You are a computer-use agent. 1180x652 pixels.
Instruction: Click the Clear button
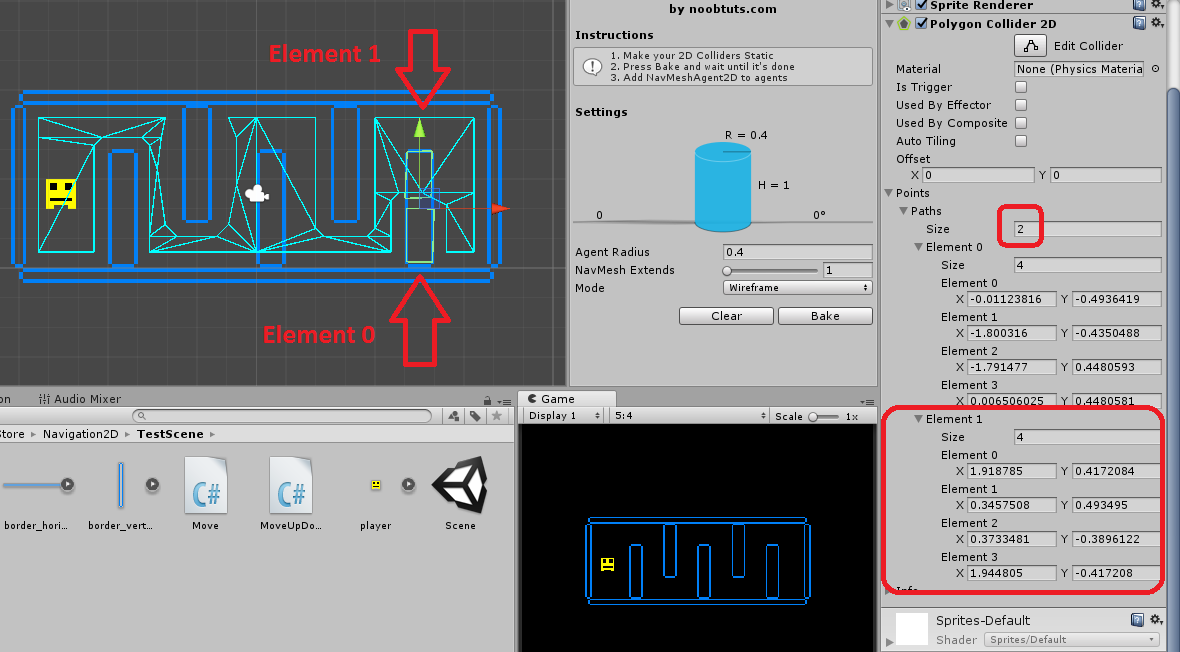pos(726,315)
